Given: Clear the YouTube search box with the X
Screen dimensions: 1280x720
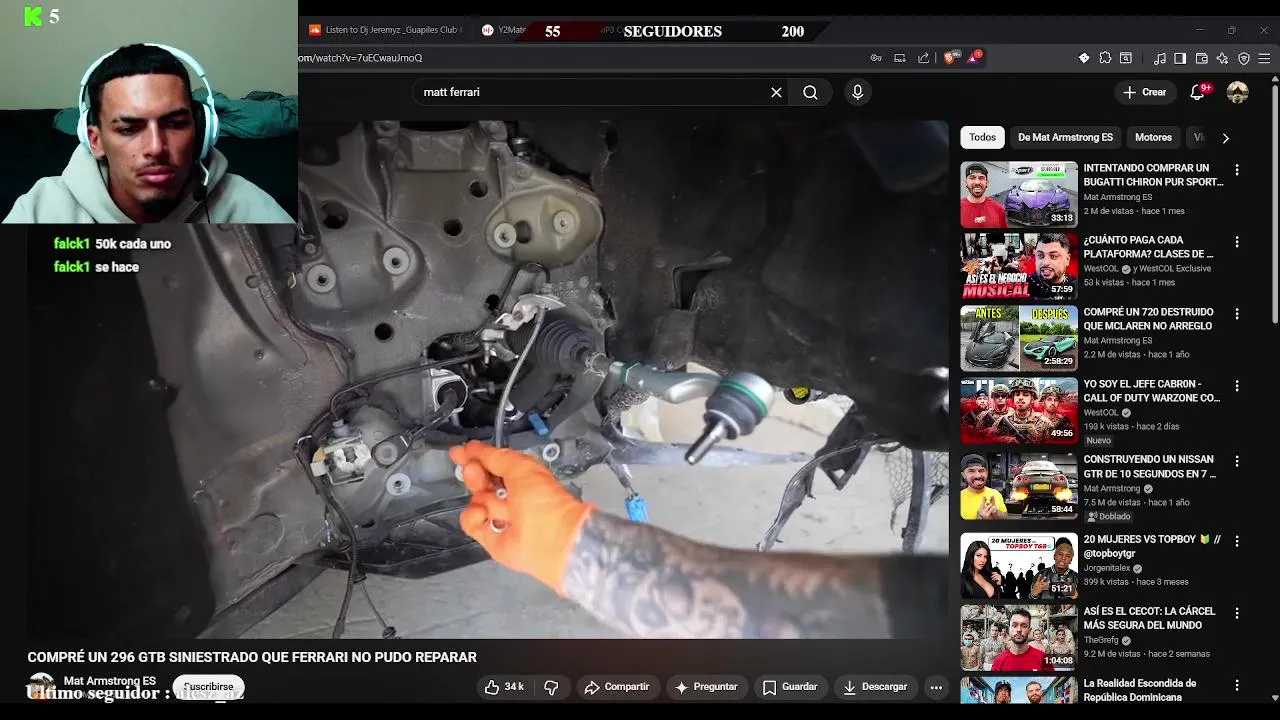Looking at the screenshot, I should tap(776, 92).
